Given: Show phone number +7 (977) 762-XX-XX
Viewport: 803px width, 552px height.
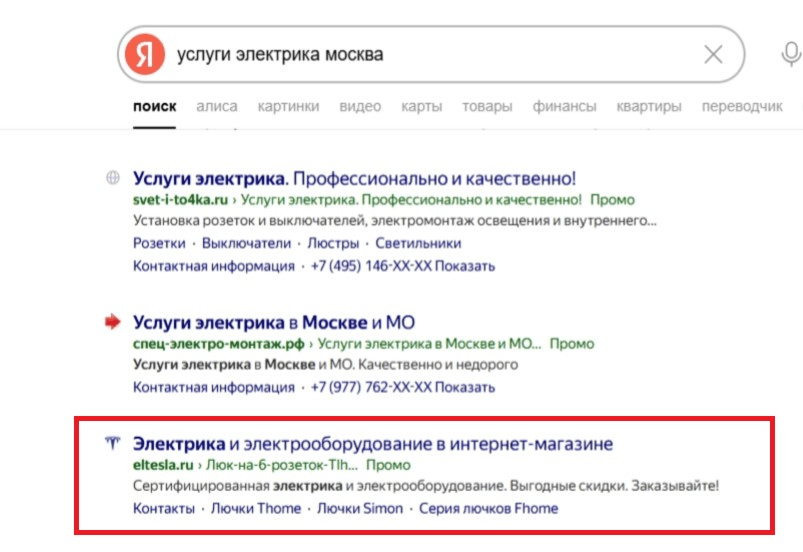Looking at the screenshot, I should pos(403,387).
